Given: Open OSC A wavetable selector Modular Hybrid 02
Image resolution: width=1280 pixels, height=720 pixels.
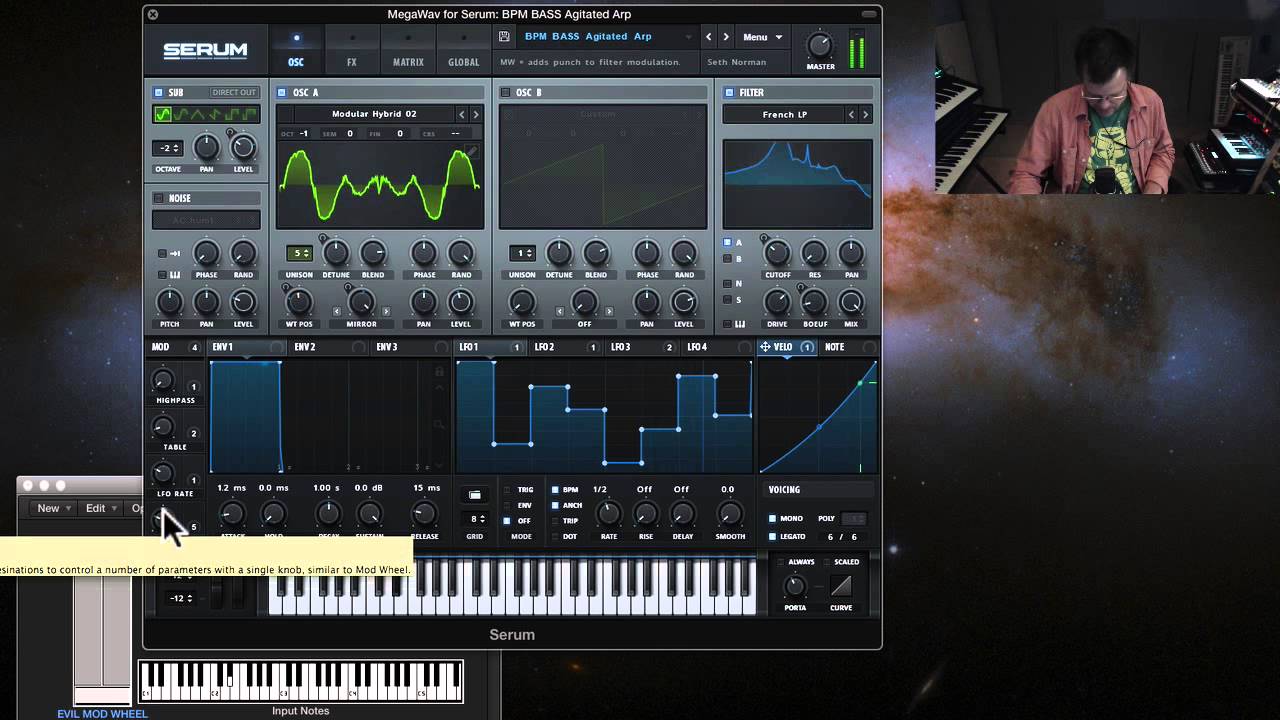Looking at the screenshot, I should pyautogui.click(x=374, y=115).
